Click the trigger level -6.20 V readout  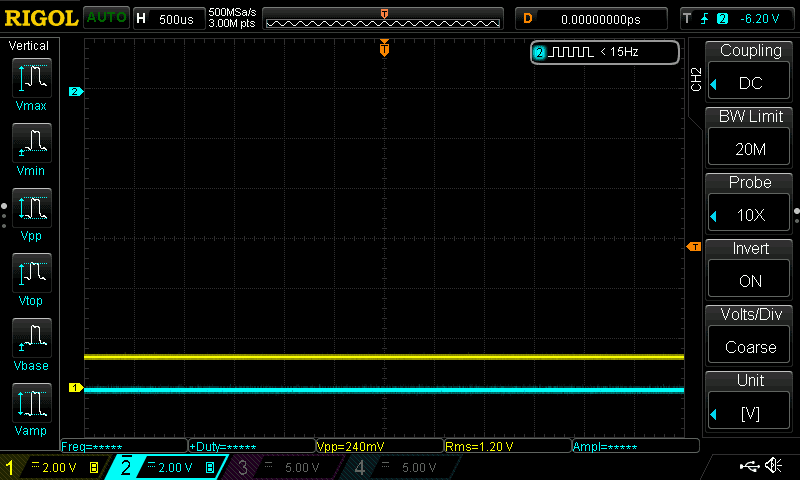(x=760, y=19)
